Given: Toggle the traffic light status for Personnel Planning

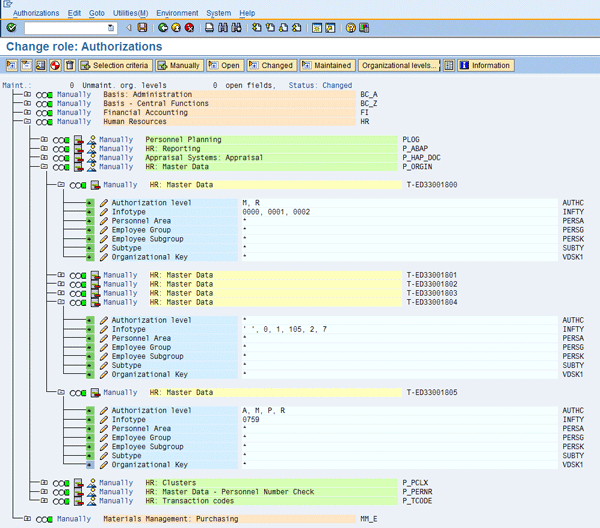Looking at the screenshot, I should pos(62,140).
